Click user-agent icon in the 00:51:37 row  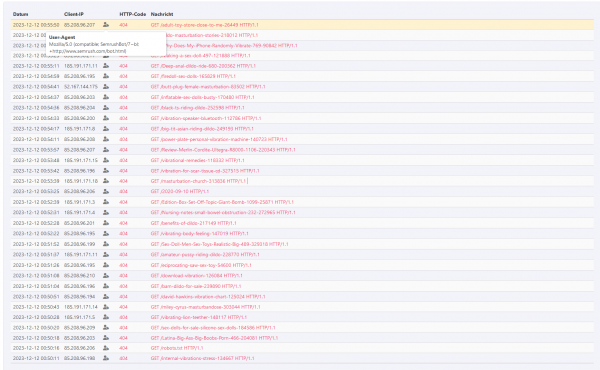(x=106, y=254)
